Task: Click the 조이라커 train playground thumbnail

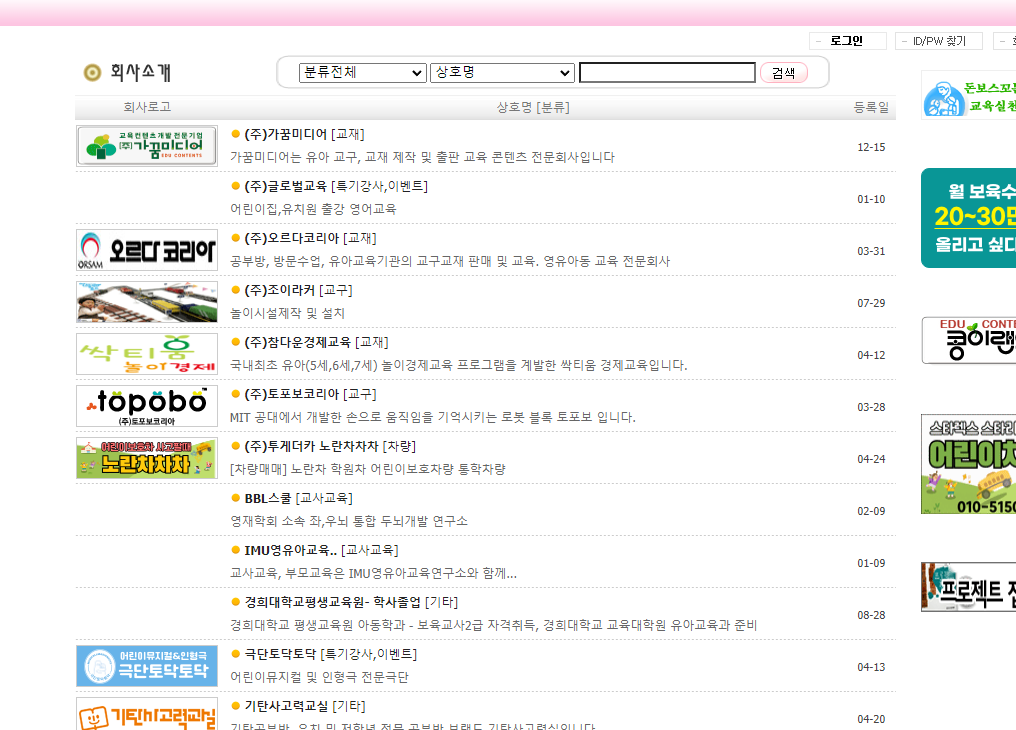Action: [147, 302]
